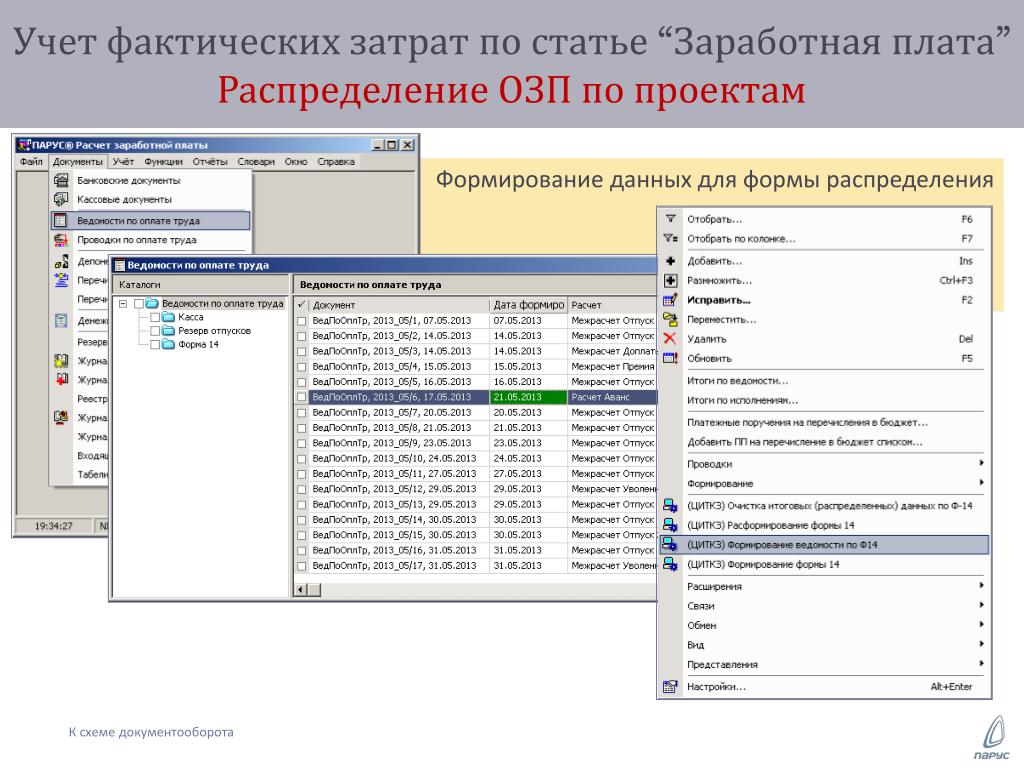
Task: Toggle the Форма 14 catalog checkbox
Action: pos(155,344)
